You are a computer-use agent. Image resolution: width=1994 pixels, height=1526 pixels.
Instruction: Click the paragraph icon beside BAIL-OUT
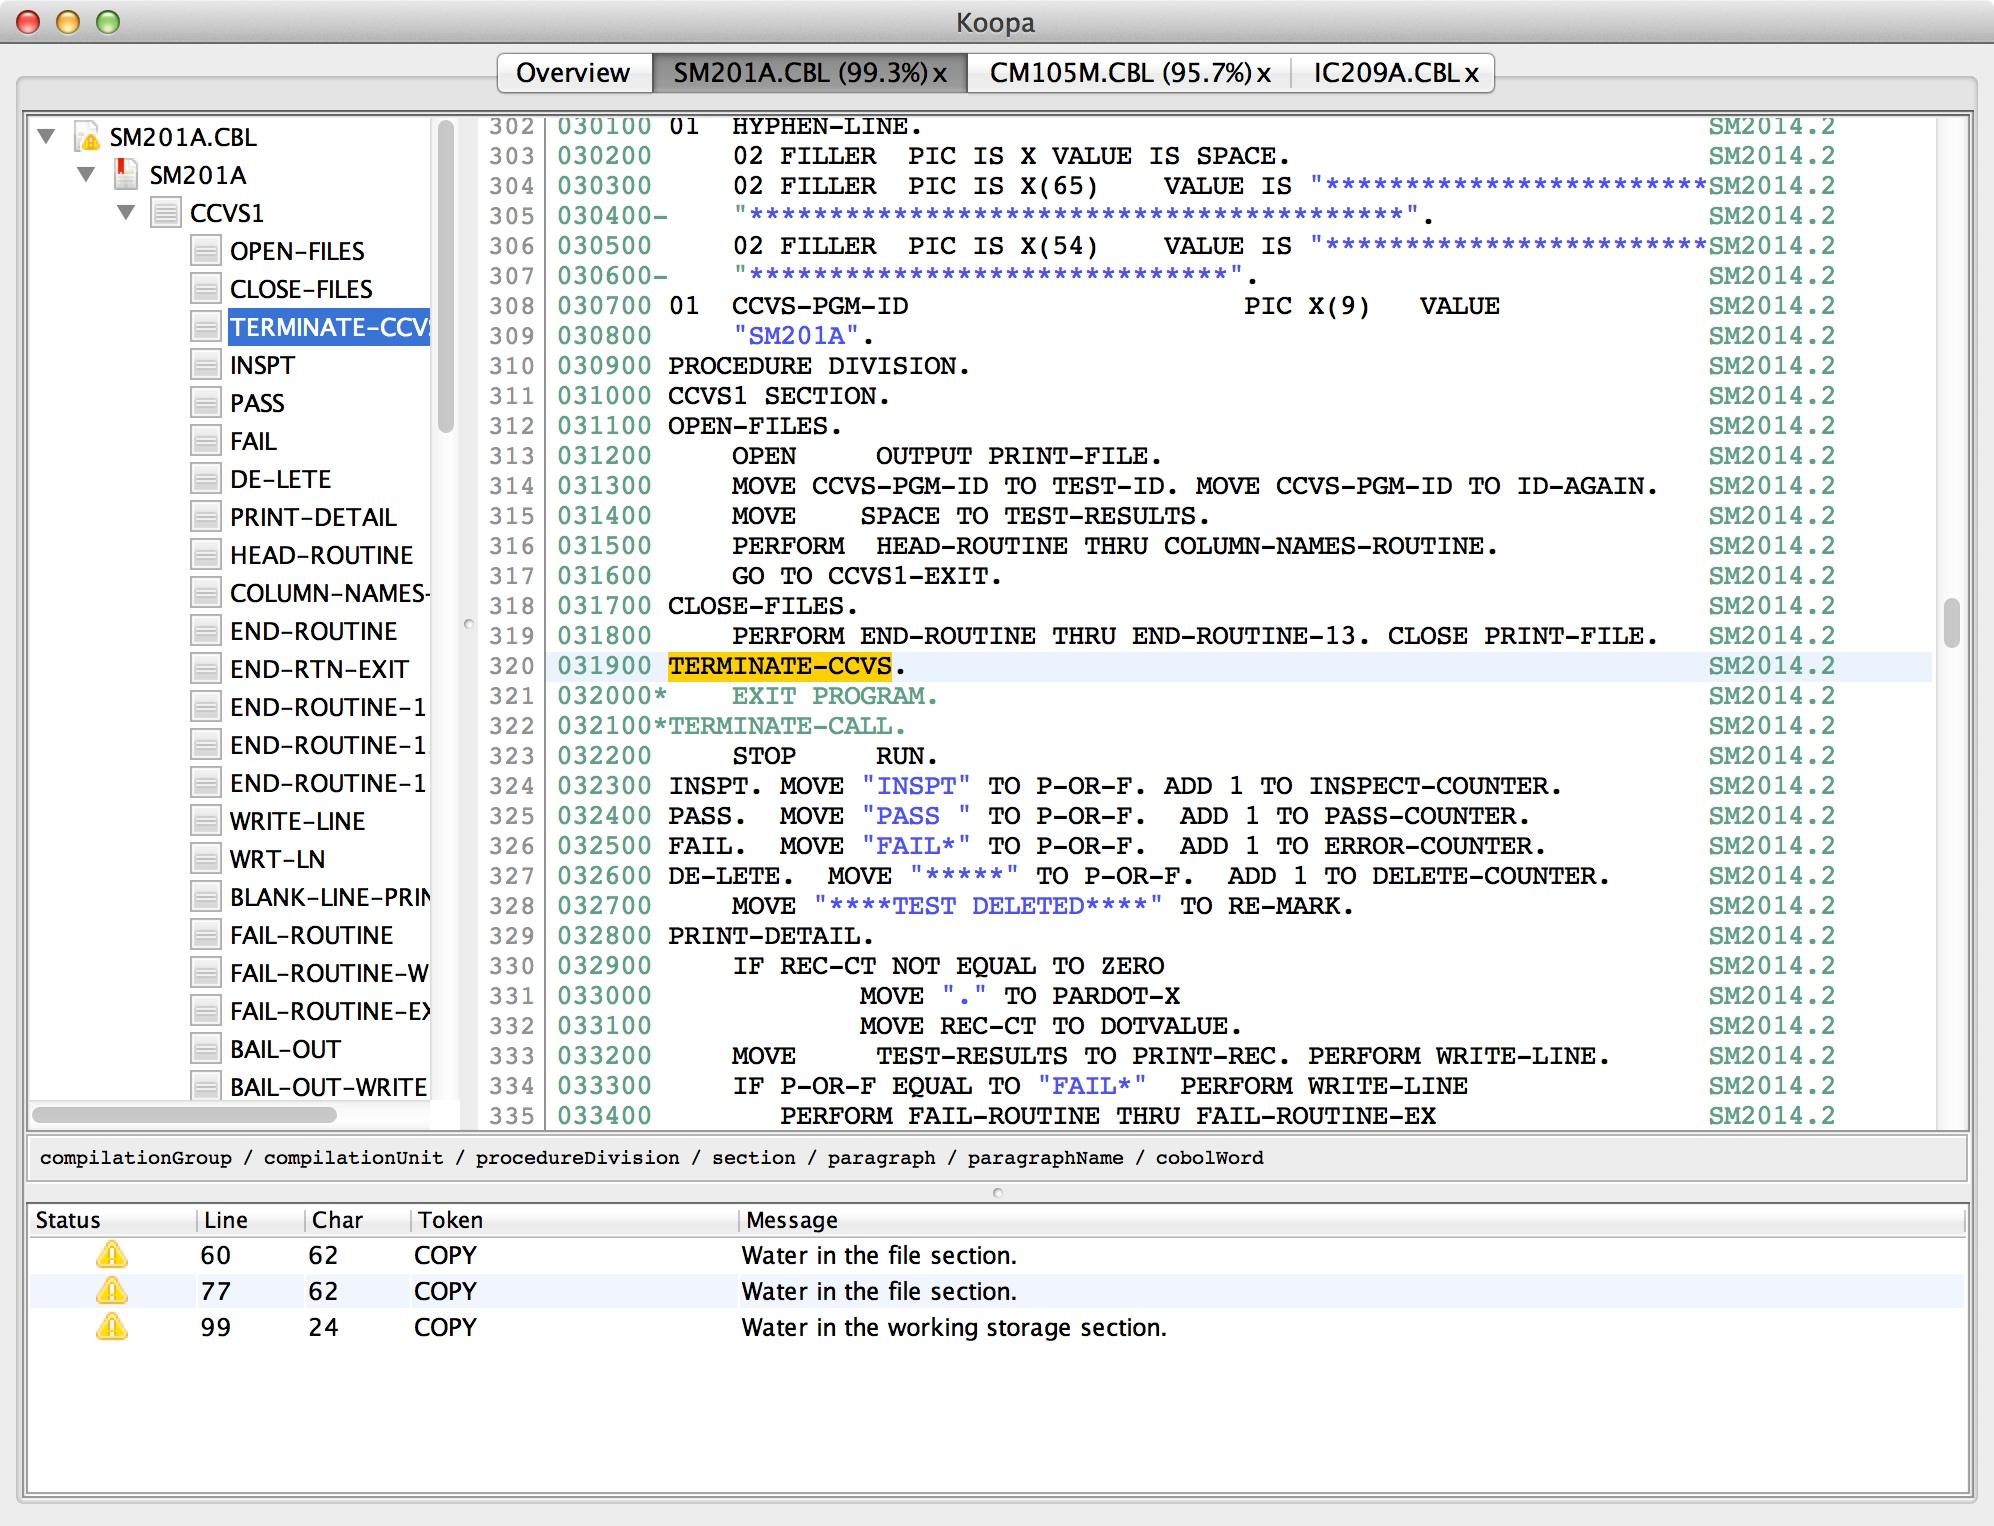pyautogui.click(x=206, y=1049)
